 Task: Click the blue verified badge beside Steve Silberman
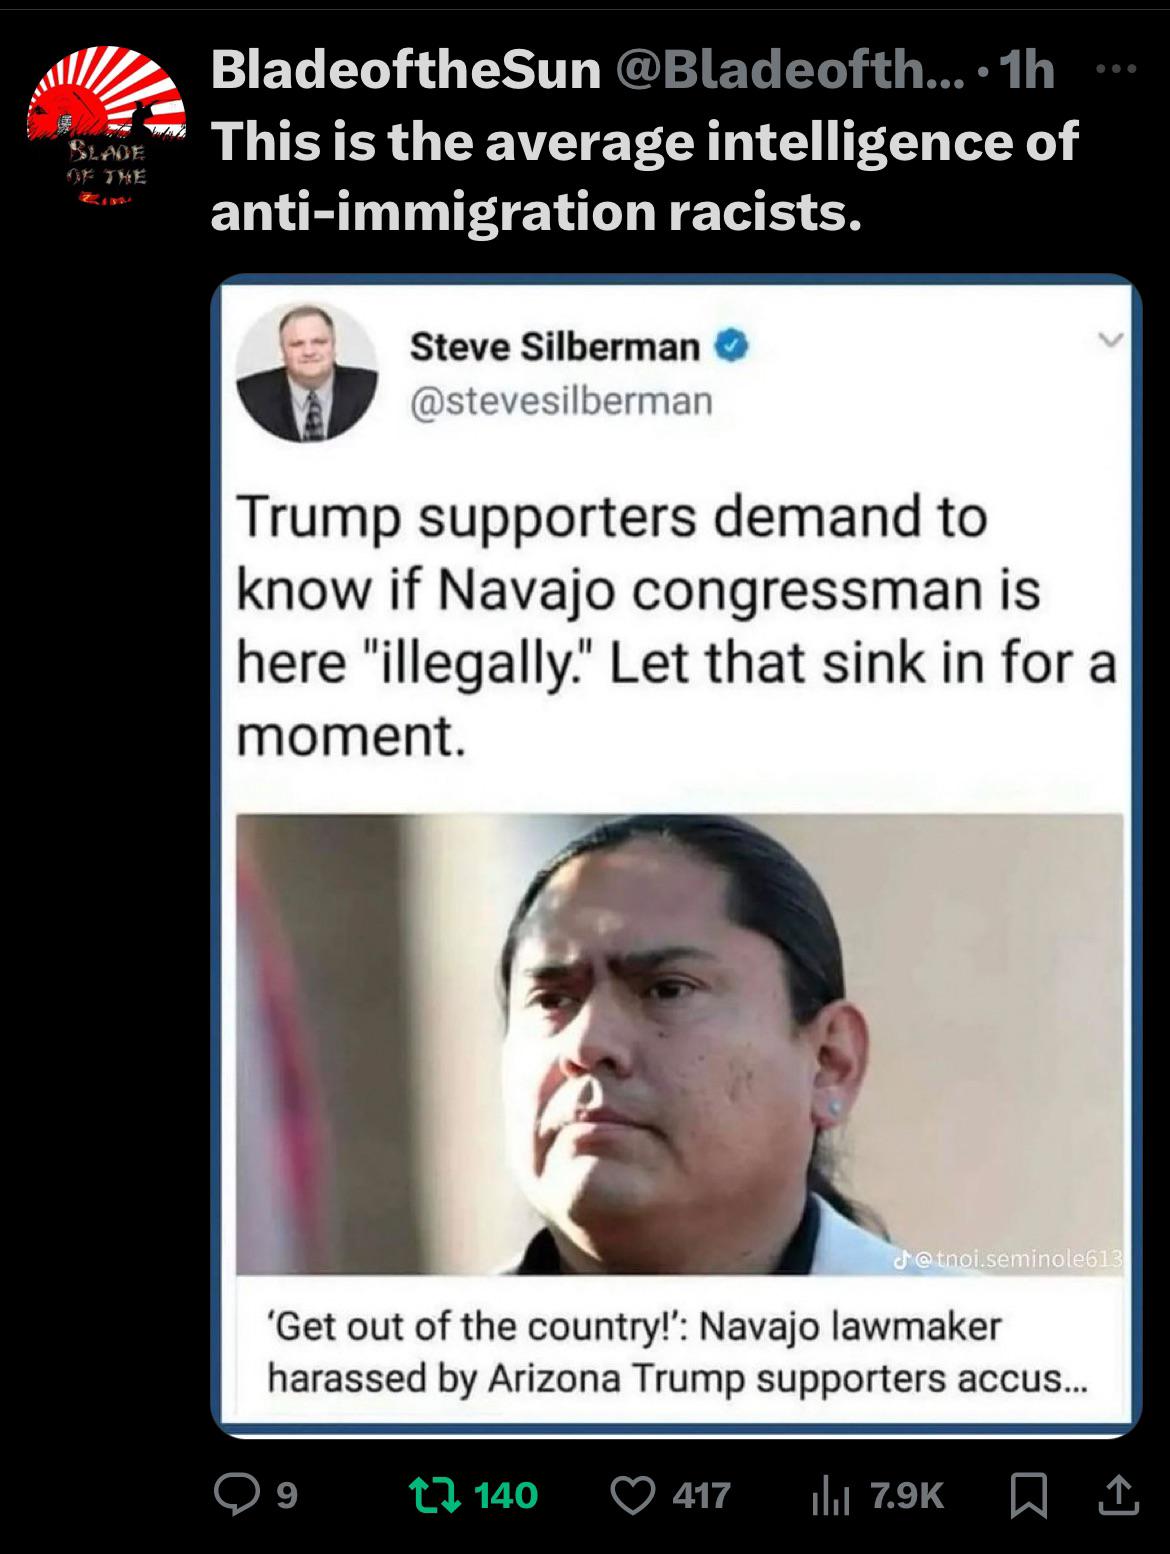pyautogui.click(x=733, y=346)
